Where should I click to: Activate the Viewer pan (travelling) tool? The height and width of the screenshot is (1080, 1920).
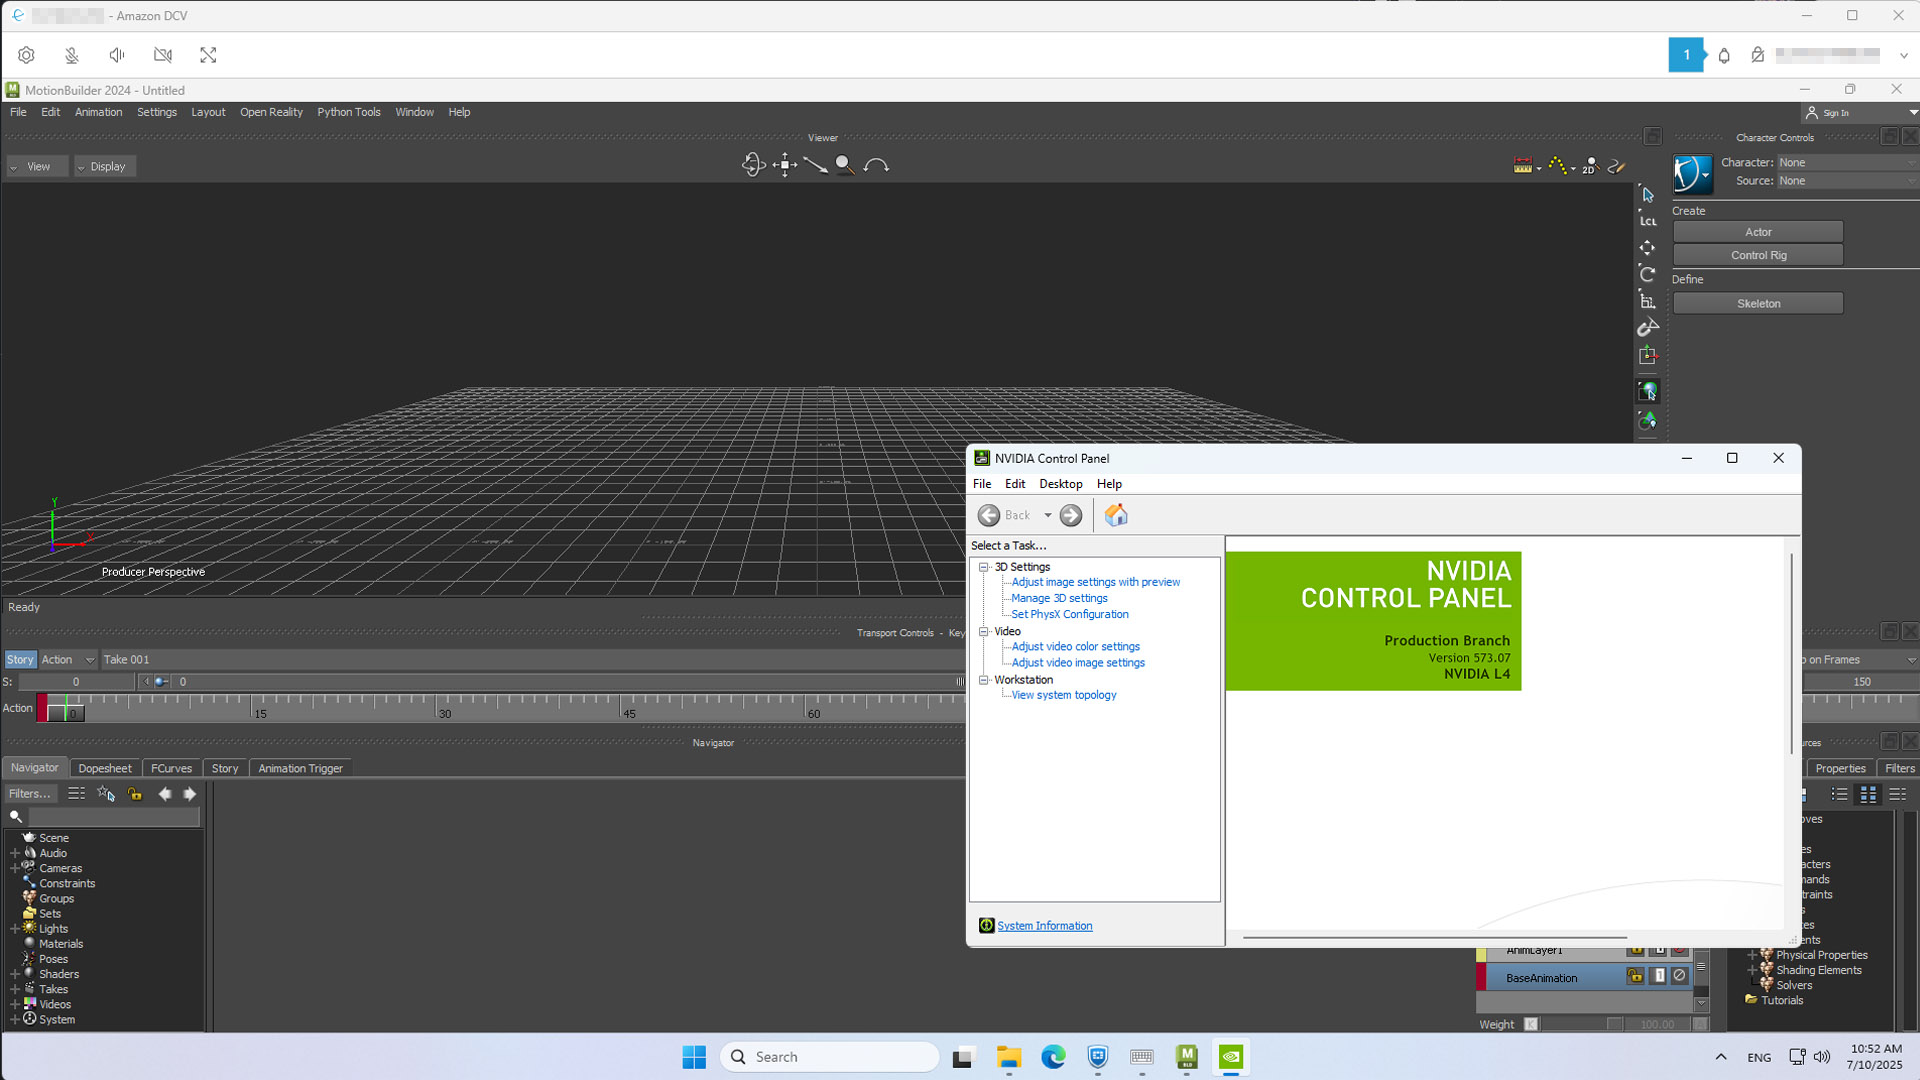785,165
